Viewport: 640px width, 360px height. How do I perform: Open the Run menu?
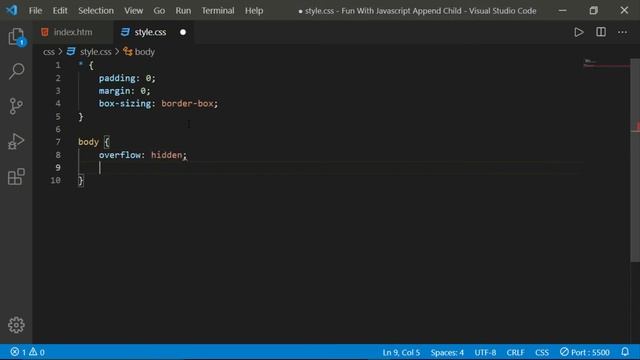coord(183,11)
